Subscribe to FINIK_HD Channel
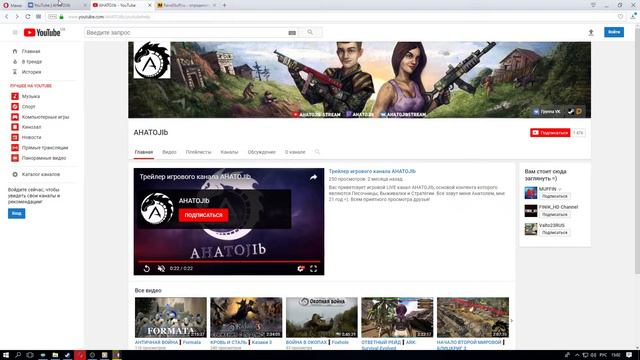 (554, 214)
